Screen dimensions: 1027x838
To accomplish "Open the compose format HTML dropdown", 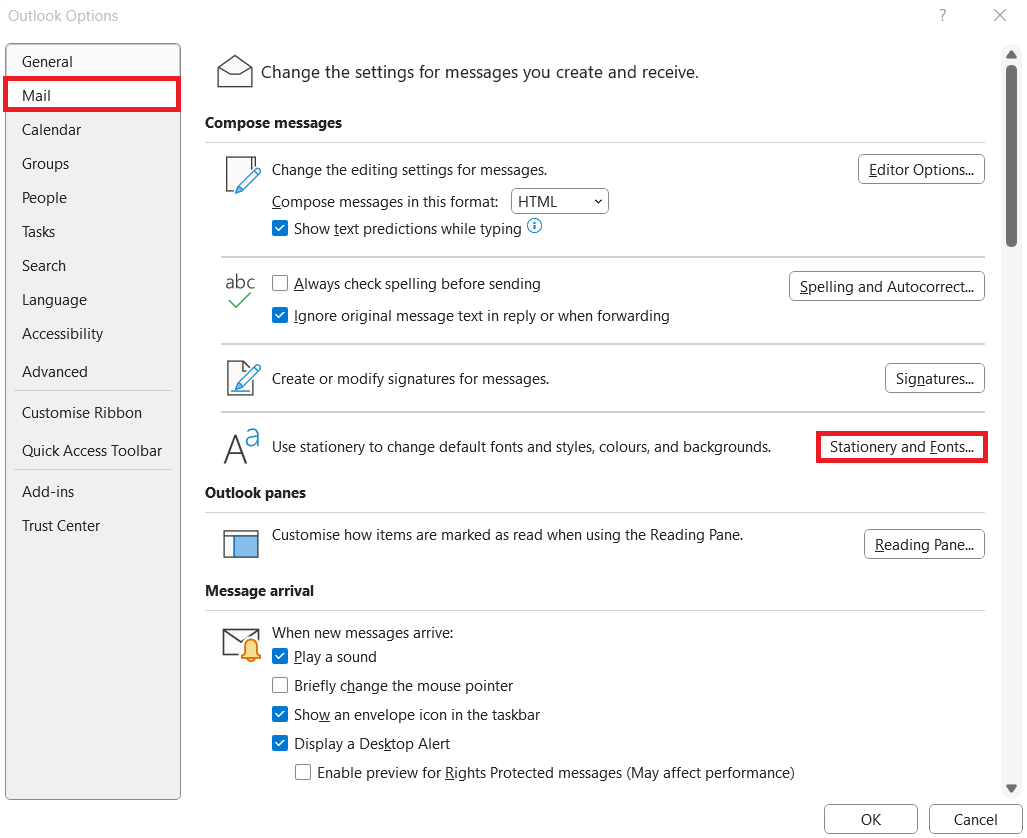I will click(559, 201).
